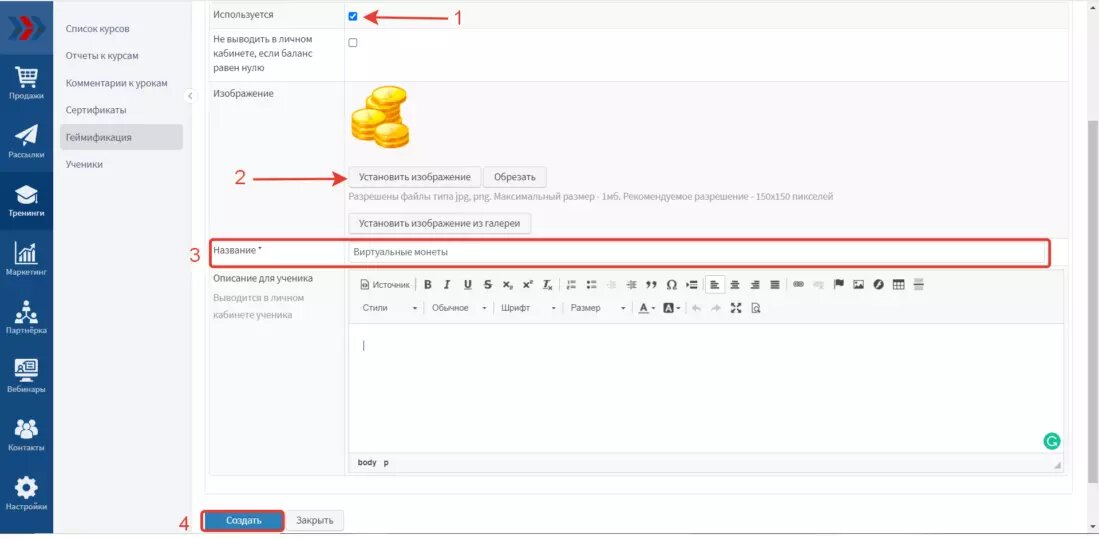This screenshot has width=1099, height=539.
Task: Click the p tag in editor path
Action: click(386, 463)
